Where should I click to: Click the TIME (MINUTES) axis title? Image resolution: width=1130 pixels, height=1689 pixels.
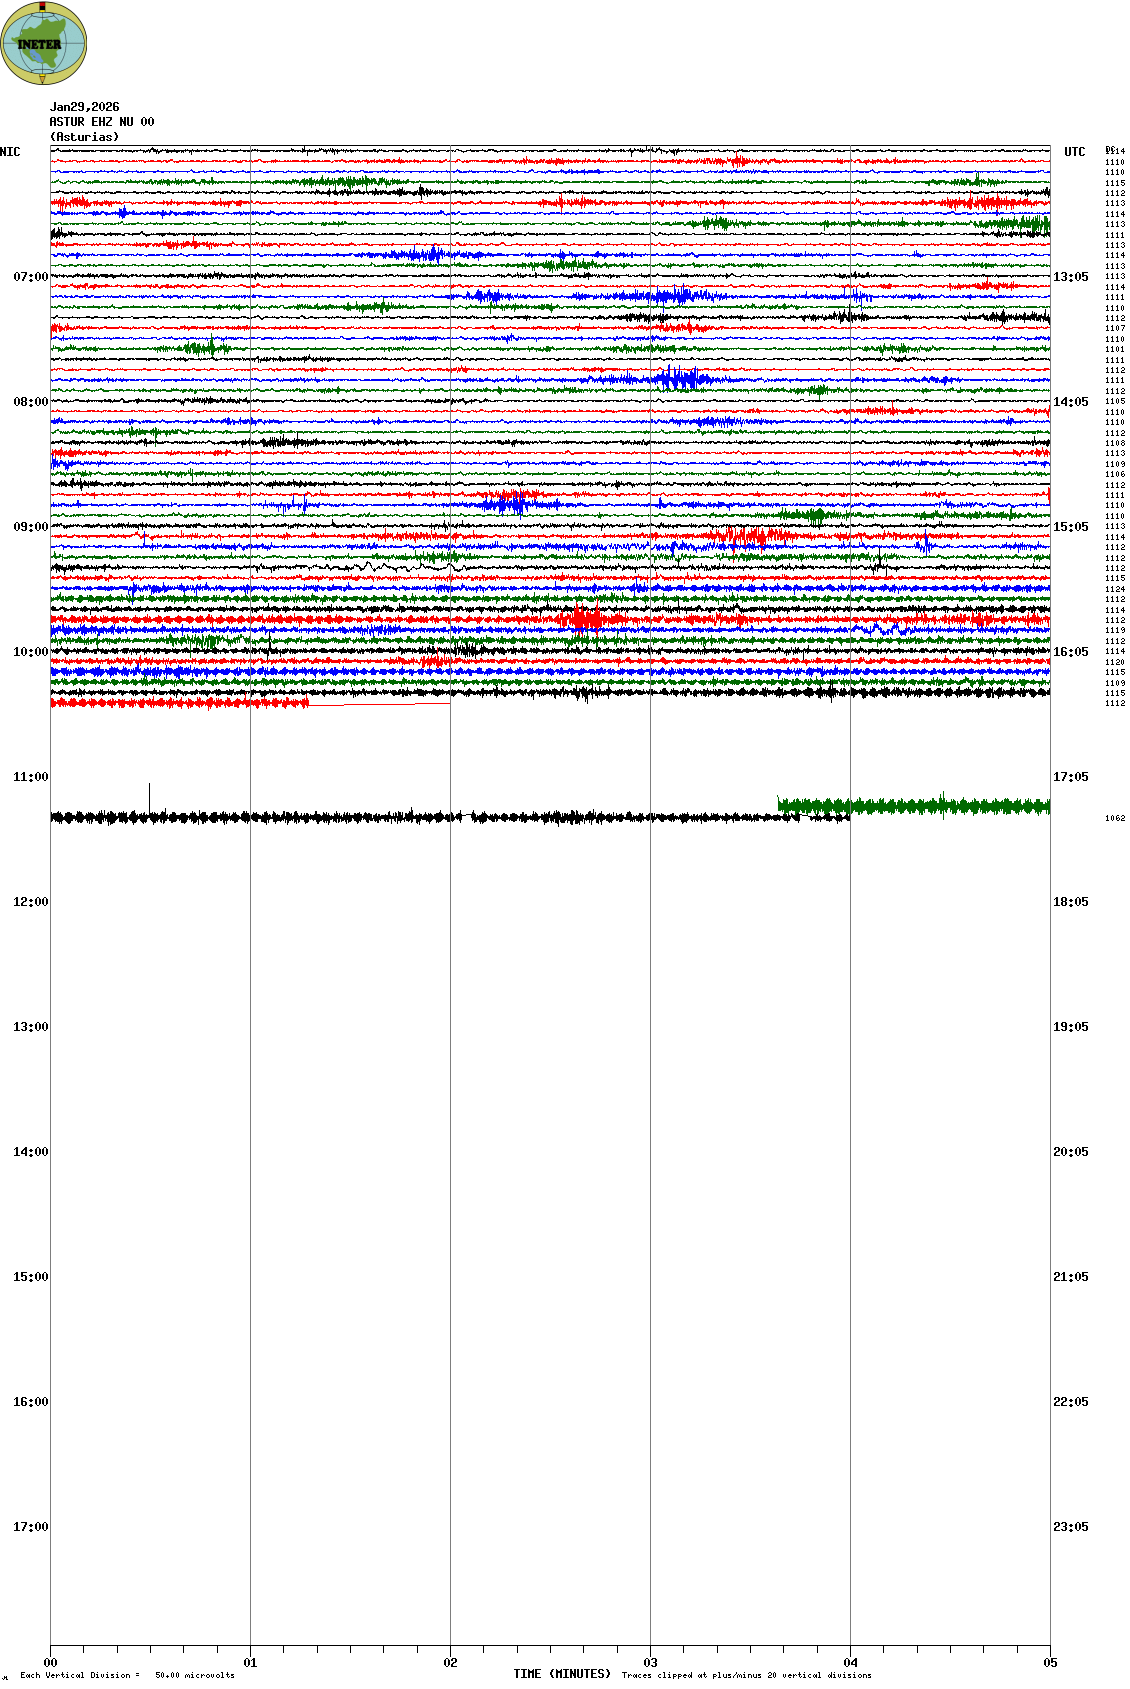(562, 1674)
